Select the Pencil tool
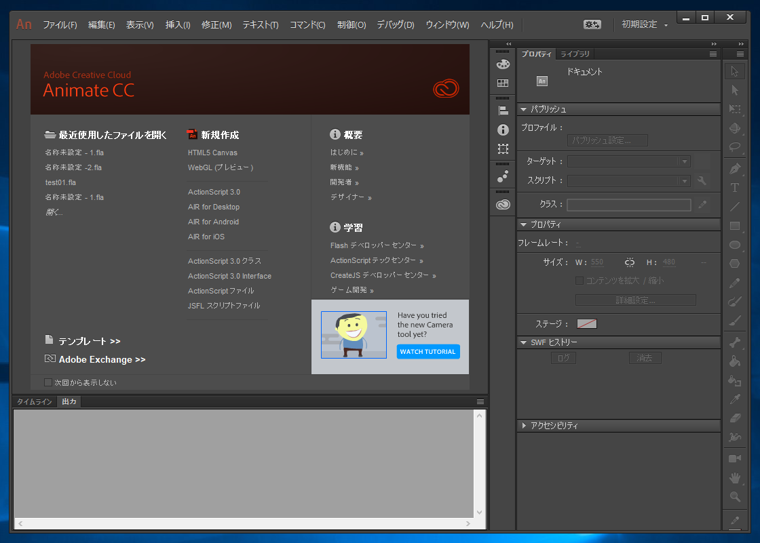 735,283
